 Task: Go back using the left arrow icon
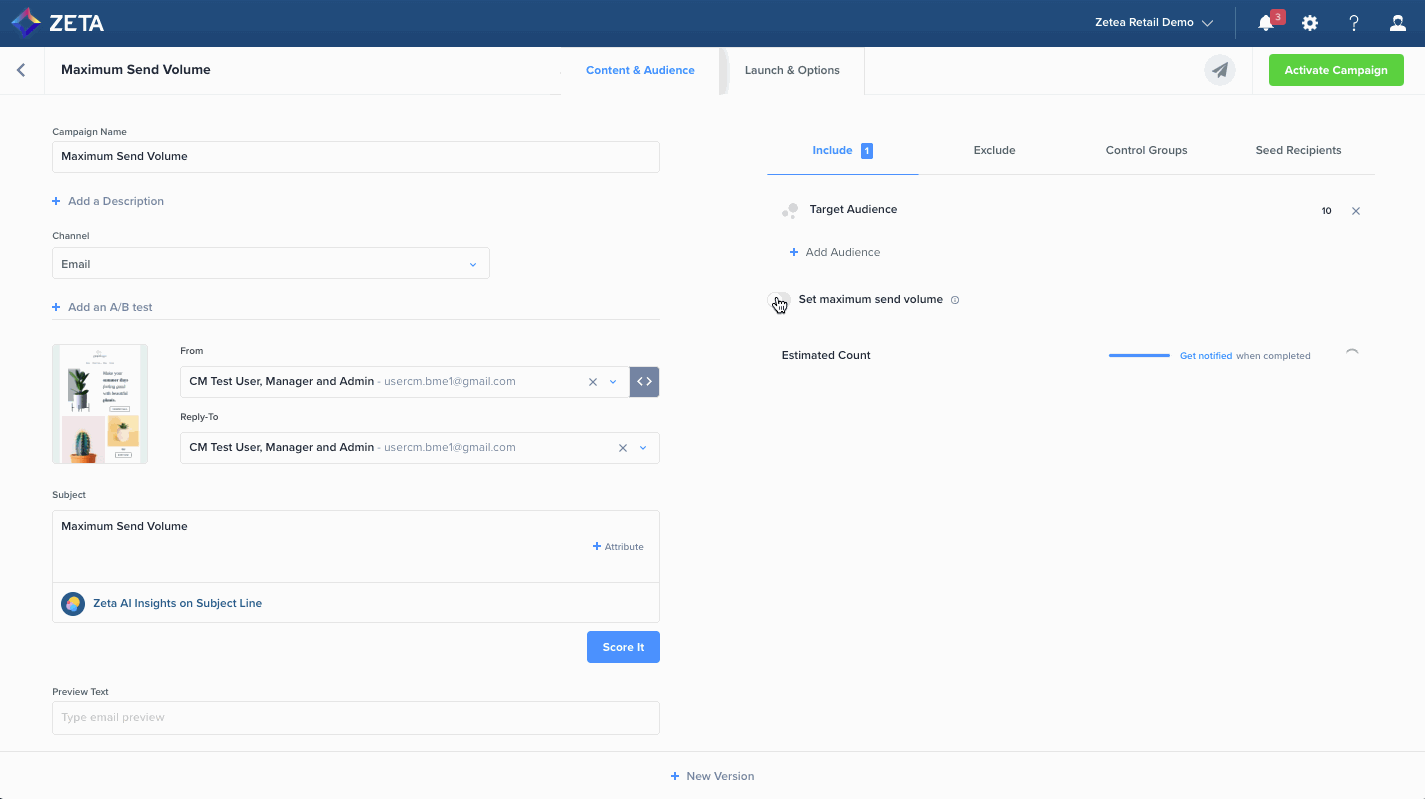coord(21,70)
